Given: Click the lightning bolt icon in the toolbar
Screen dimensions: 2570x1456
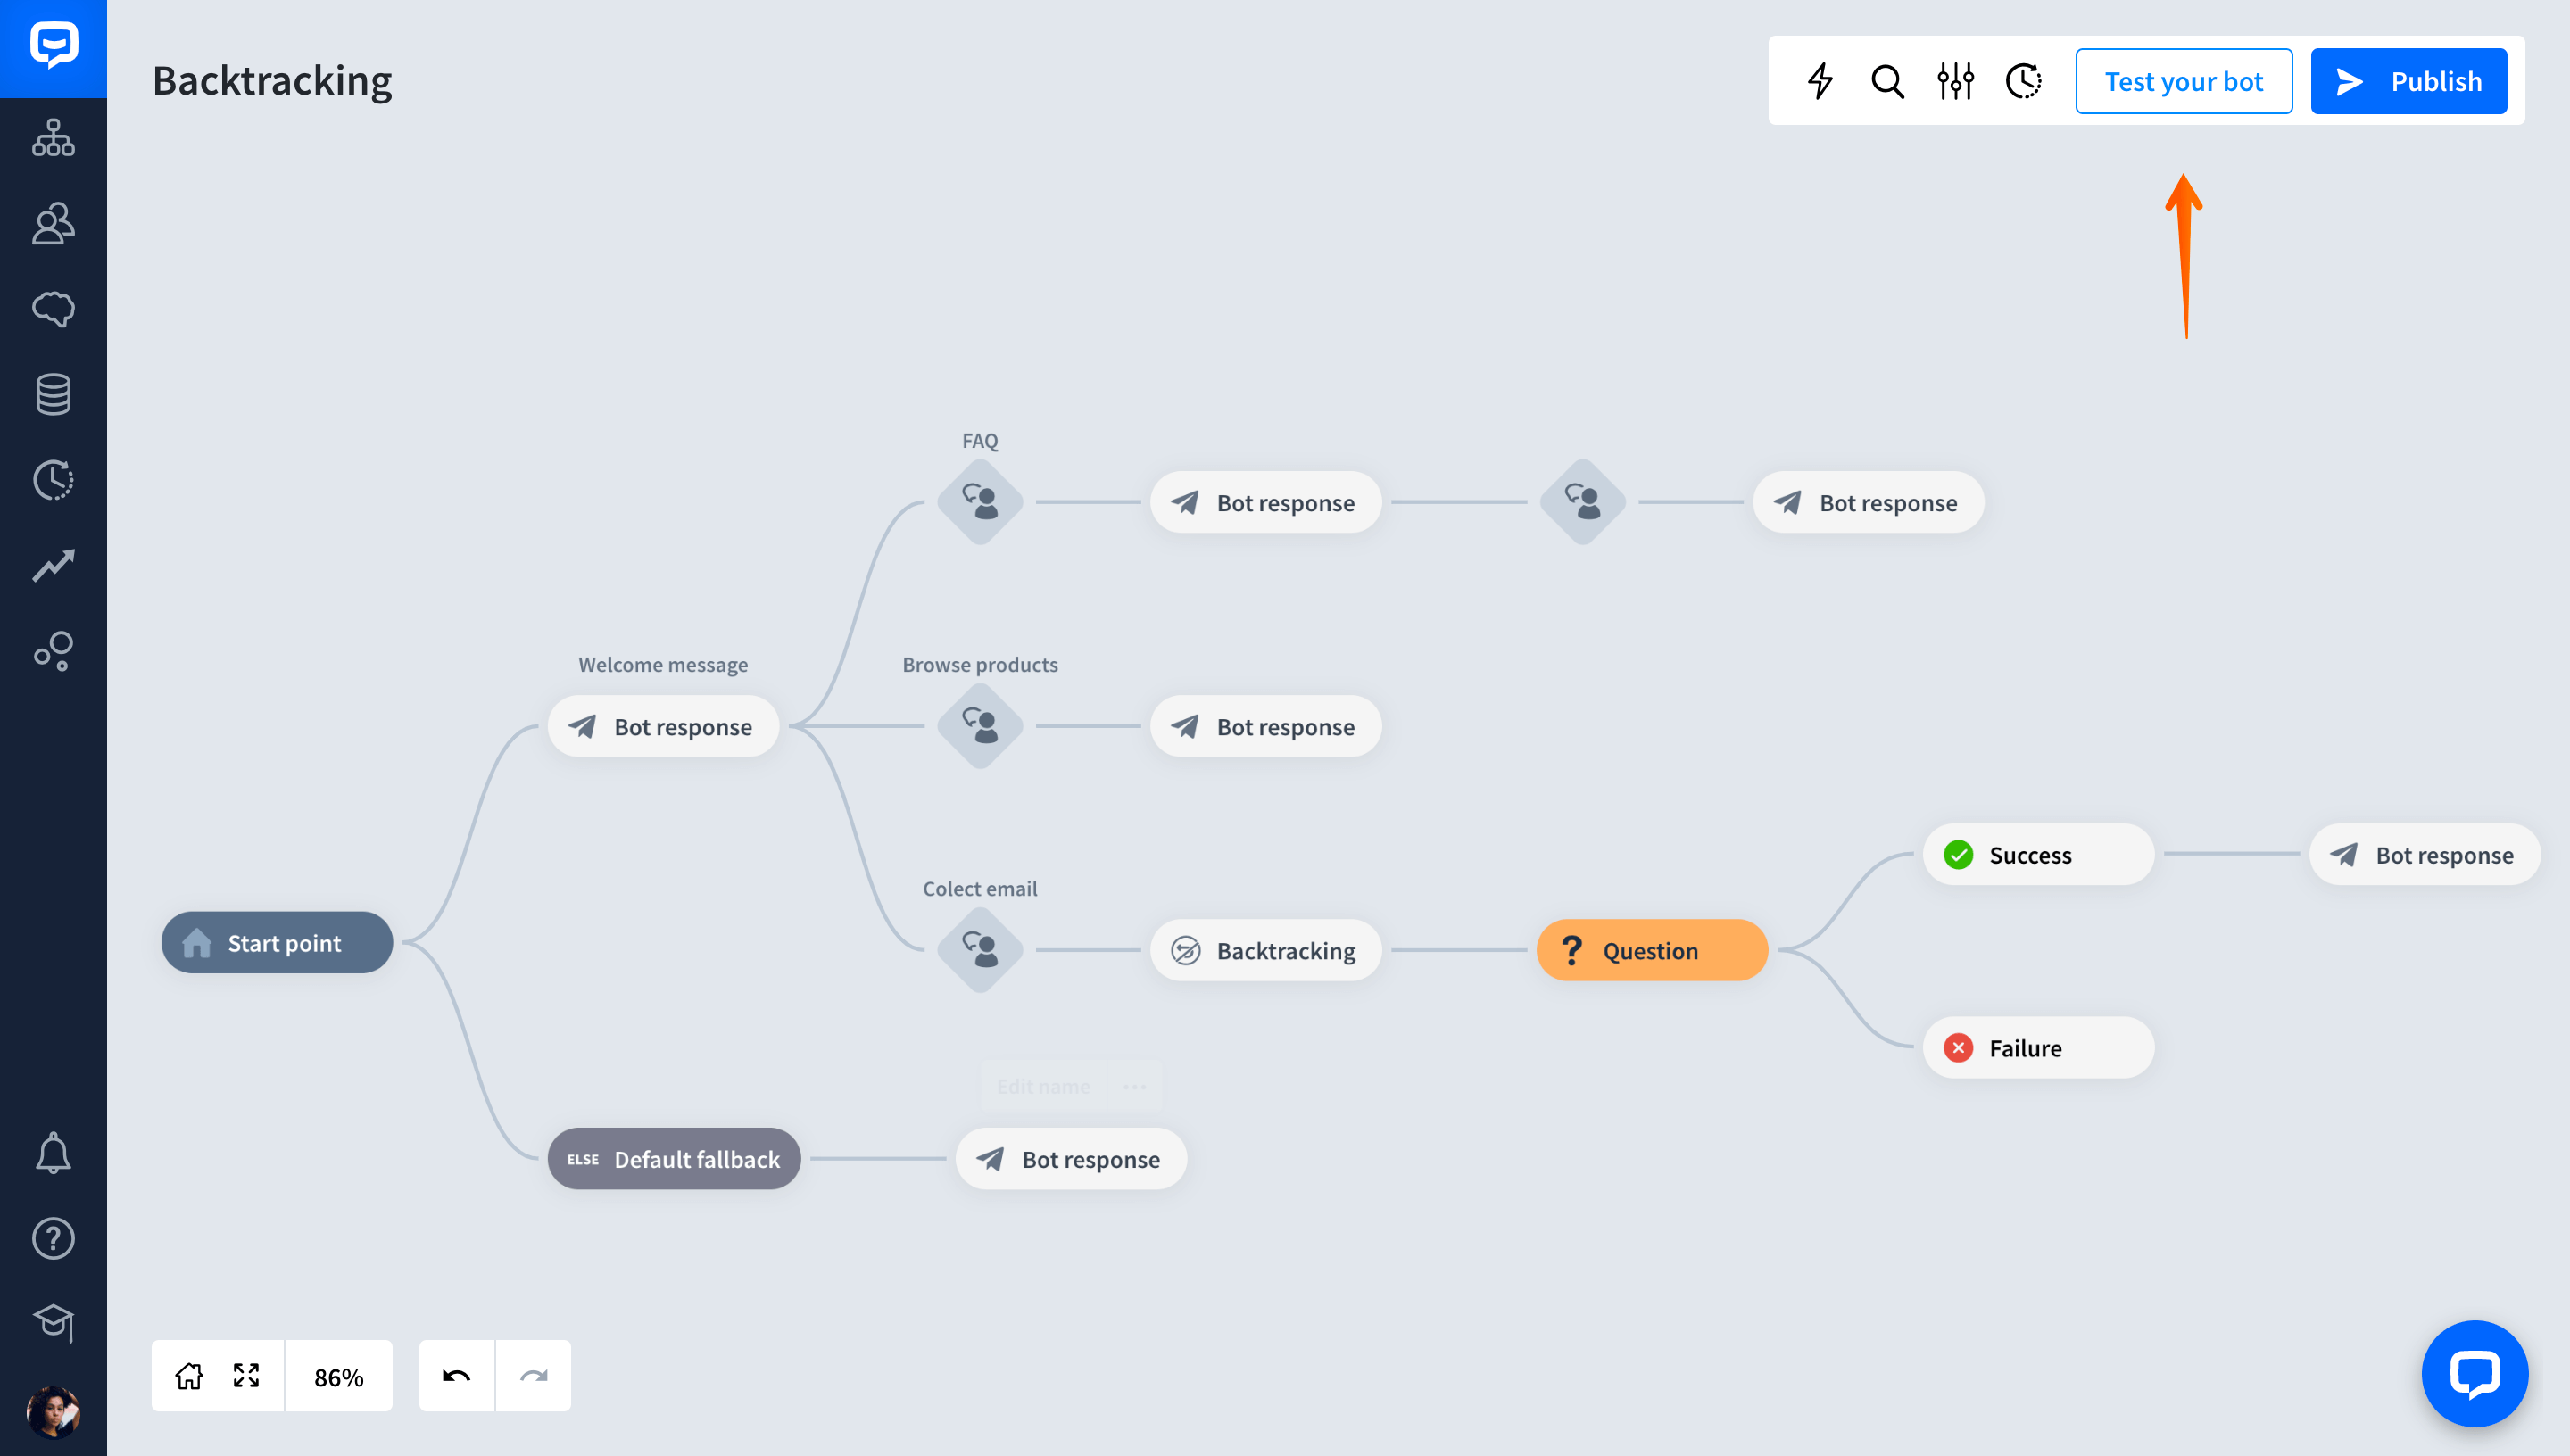Looking at the screenshot, I should pos(1820,81).
